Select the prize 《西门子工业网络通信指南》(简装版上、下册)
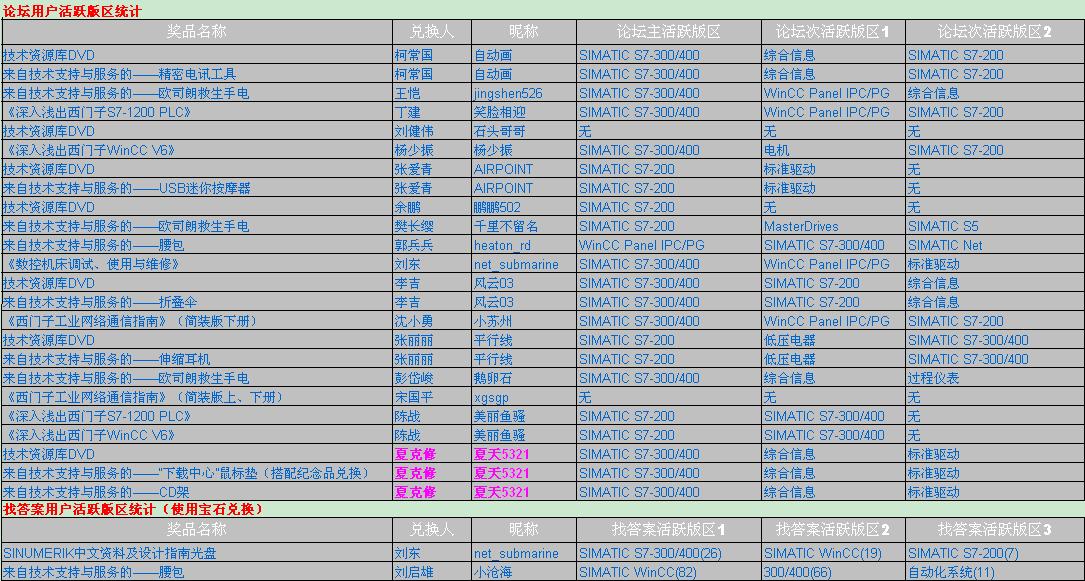Image resolution: width=1085 pixels, height=581 pixels. coord(144,397)
